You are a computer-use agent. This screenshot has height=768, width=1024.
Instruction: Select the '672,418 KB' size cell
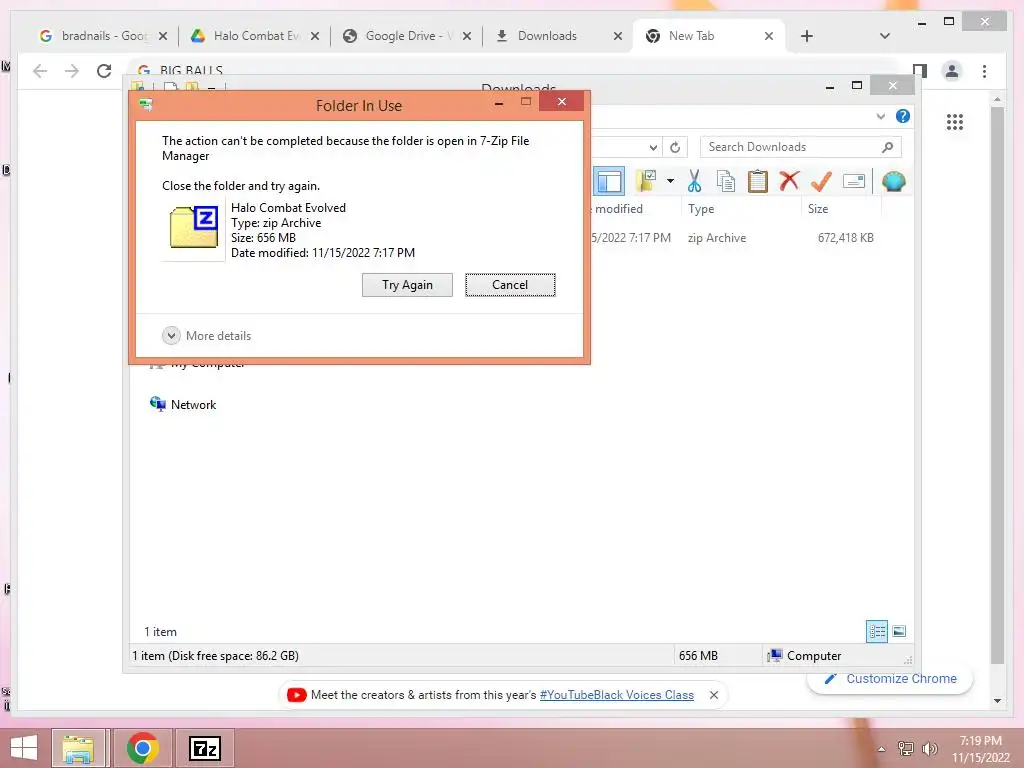pyautogui.click(x=846, y=238)
